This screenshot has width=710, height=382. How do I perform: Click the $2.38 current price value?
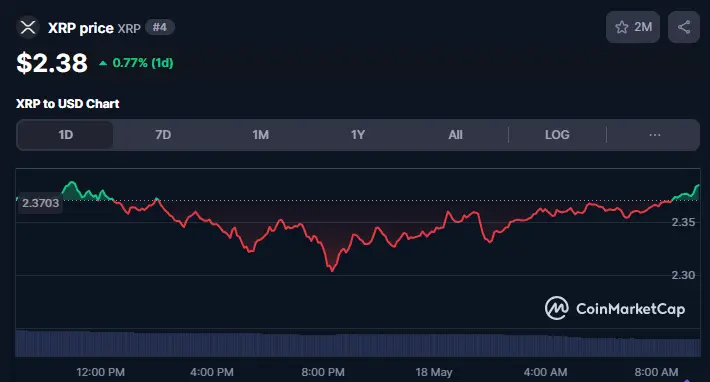tap(52, 63)
